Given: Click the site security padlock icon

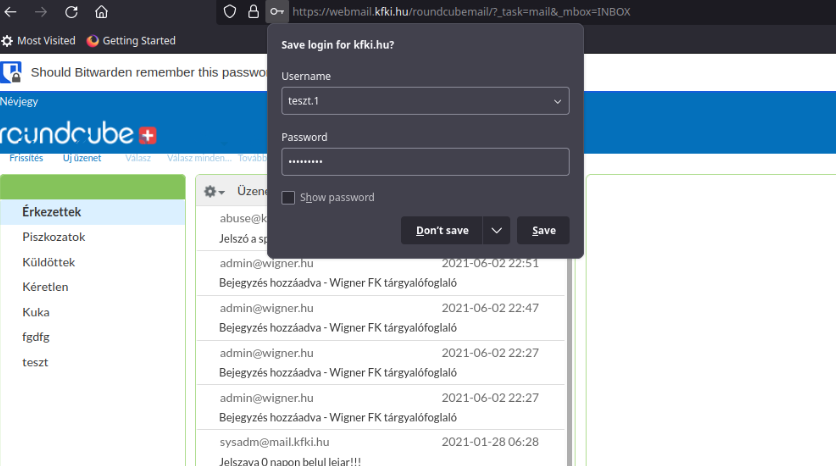Looking at the screenshot, I should click(253, 12).
